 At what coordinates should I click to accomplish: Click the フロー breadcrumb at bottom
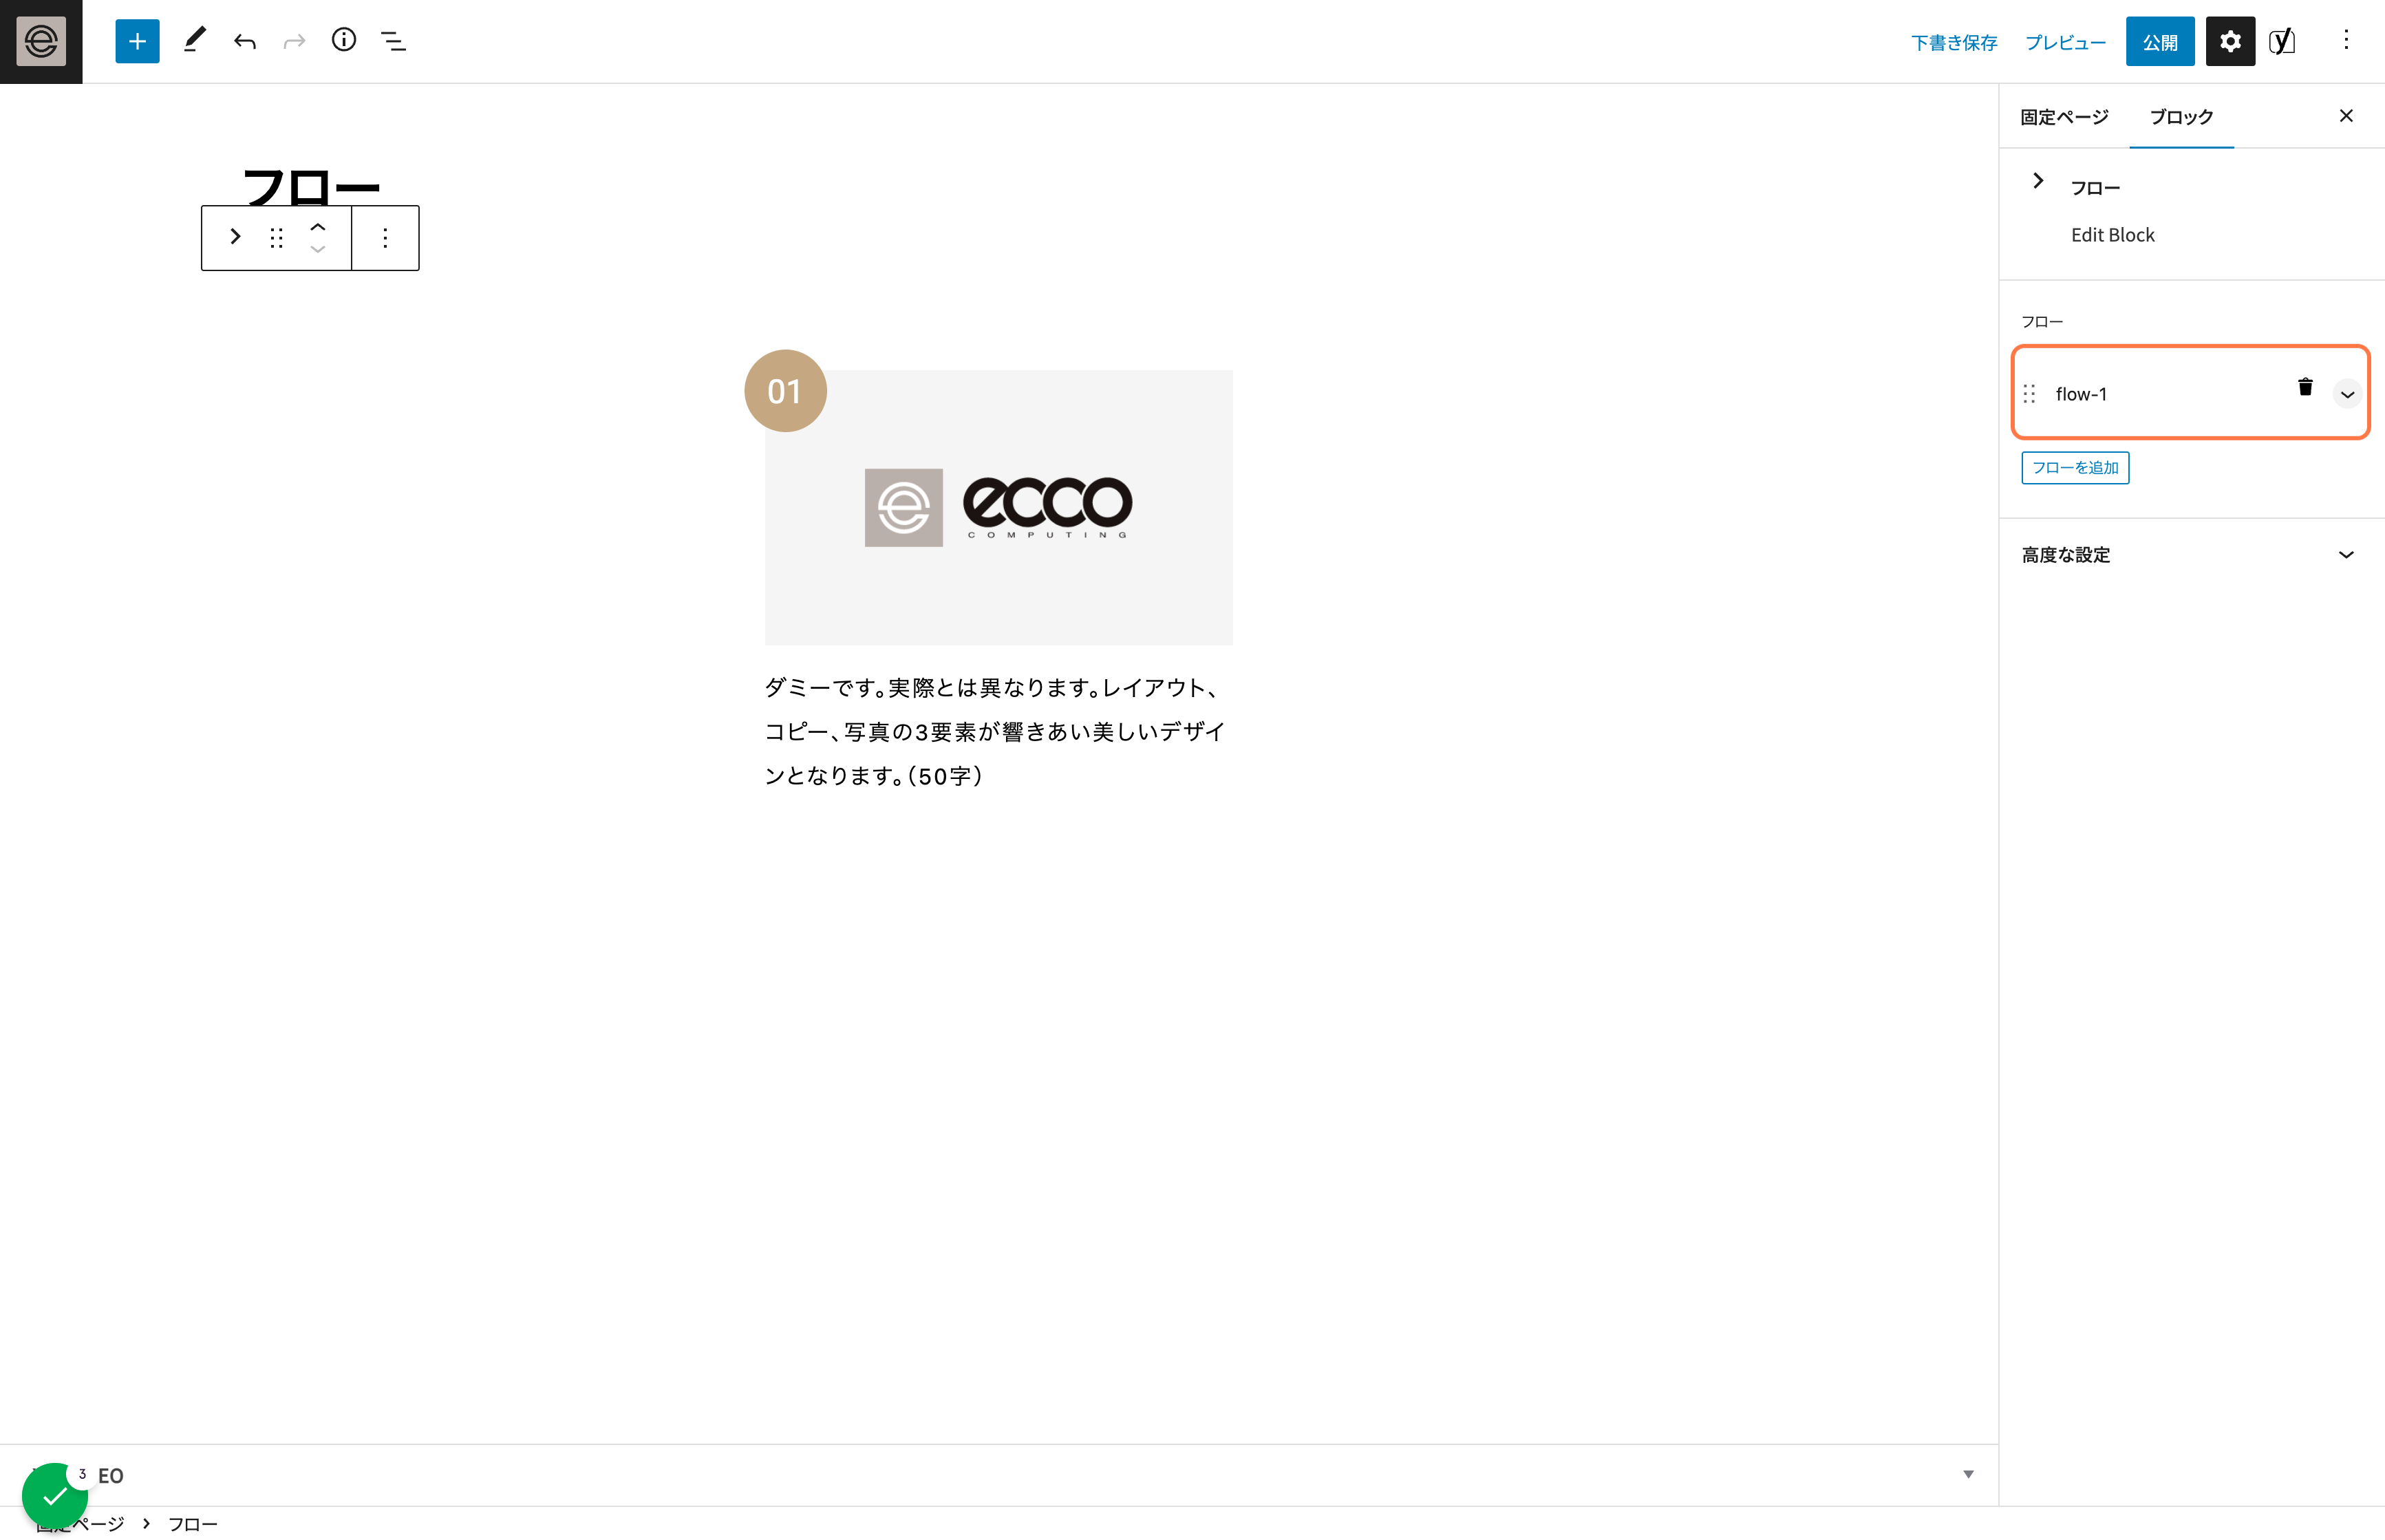tap(192, 1524)
